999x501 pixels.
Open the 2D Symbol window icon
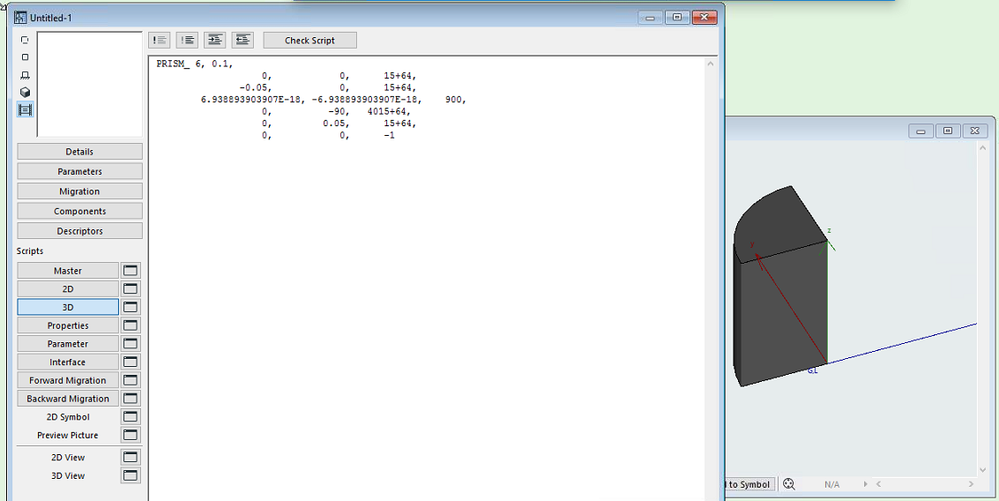131,417
